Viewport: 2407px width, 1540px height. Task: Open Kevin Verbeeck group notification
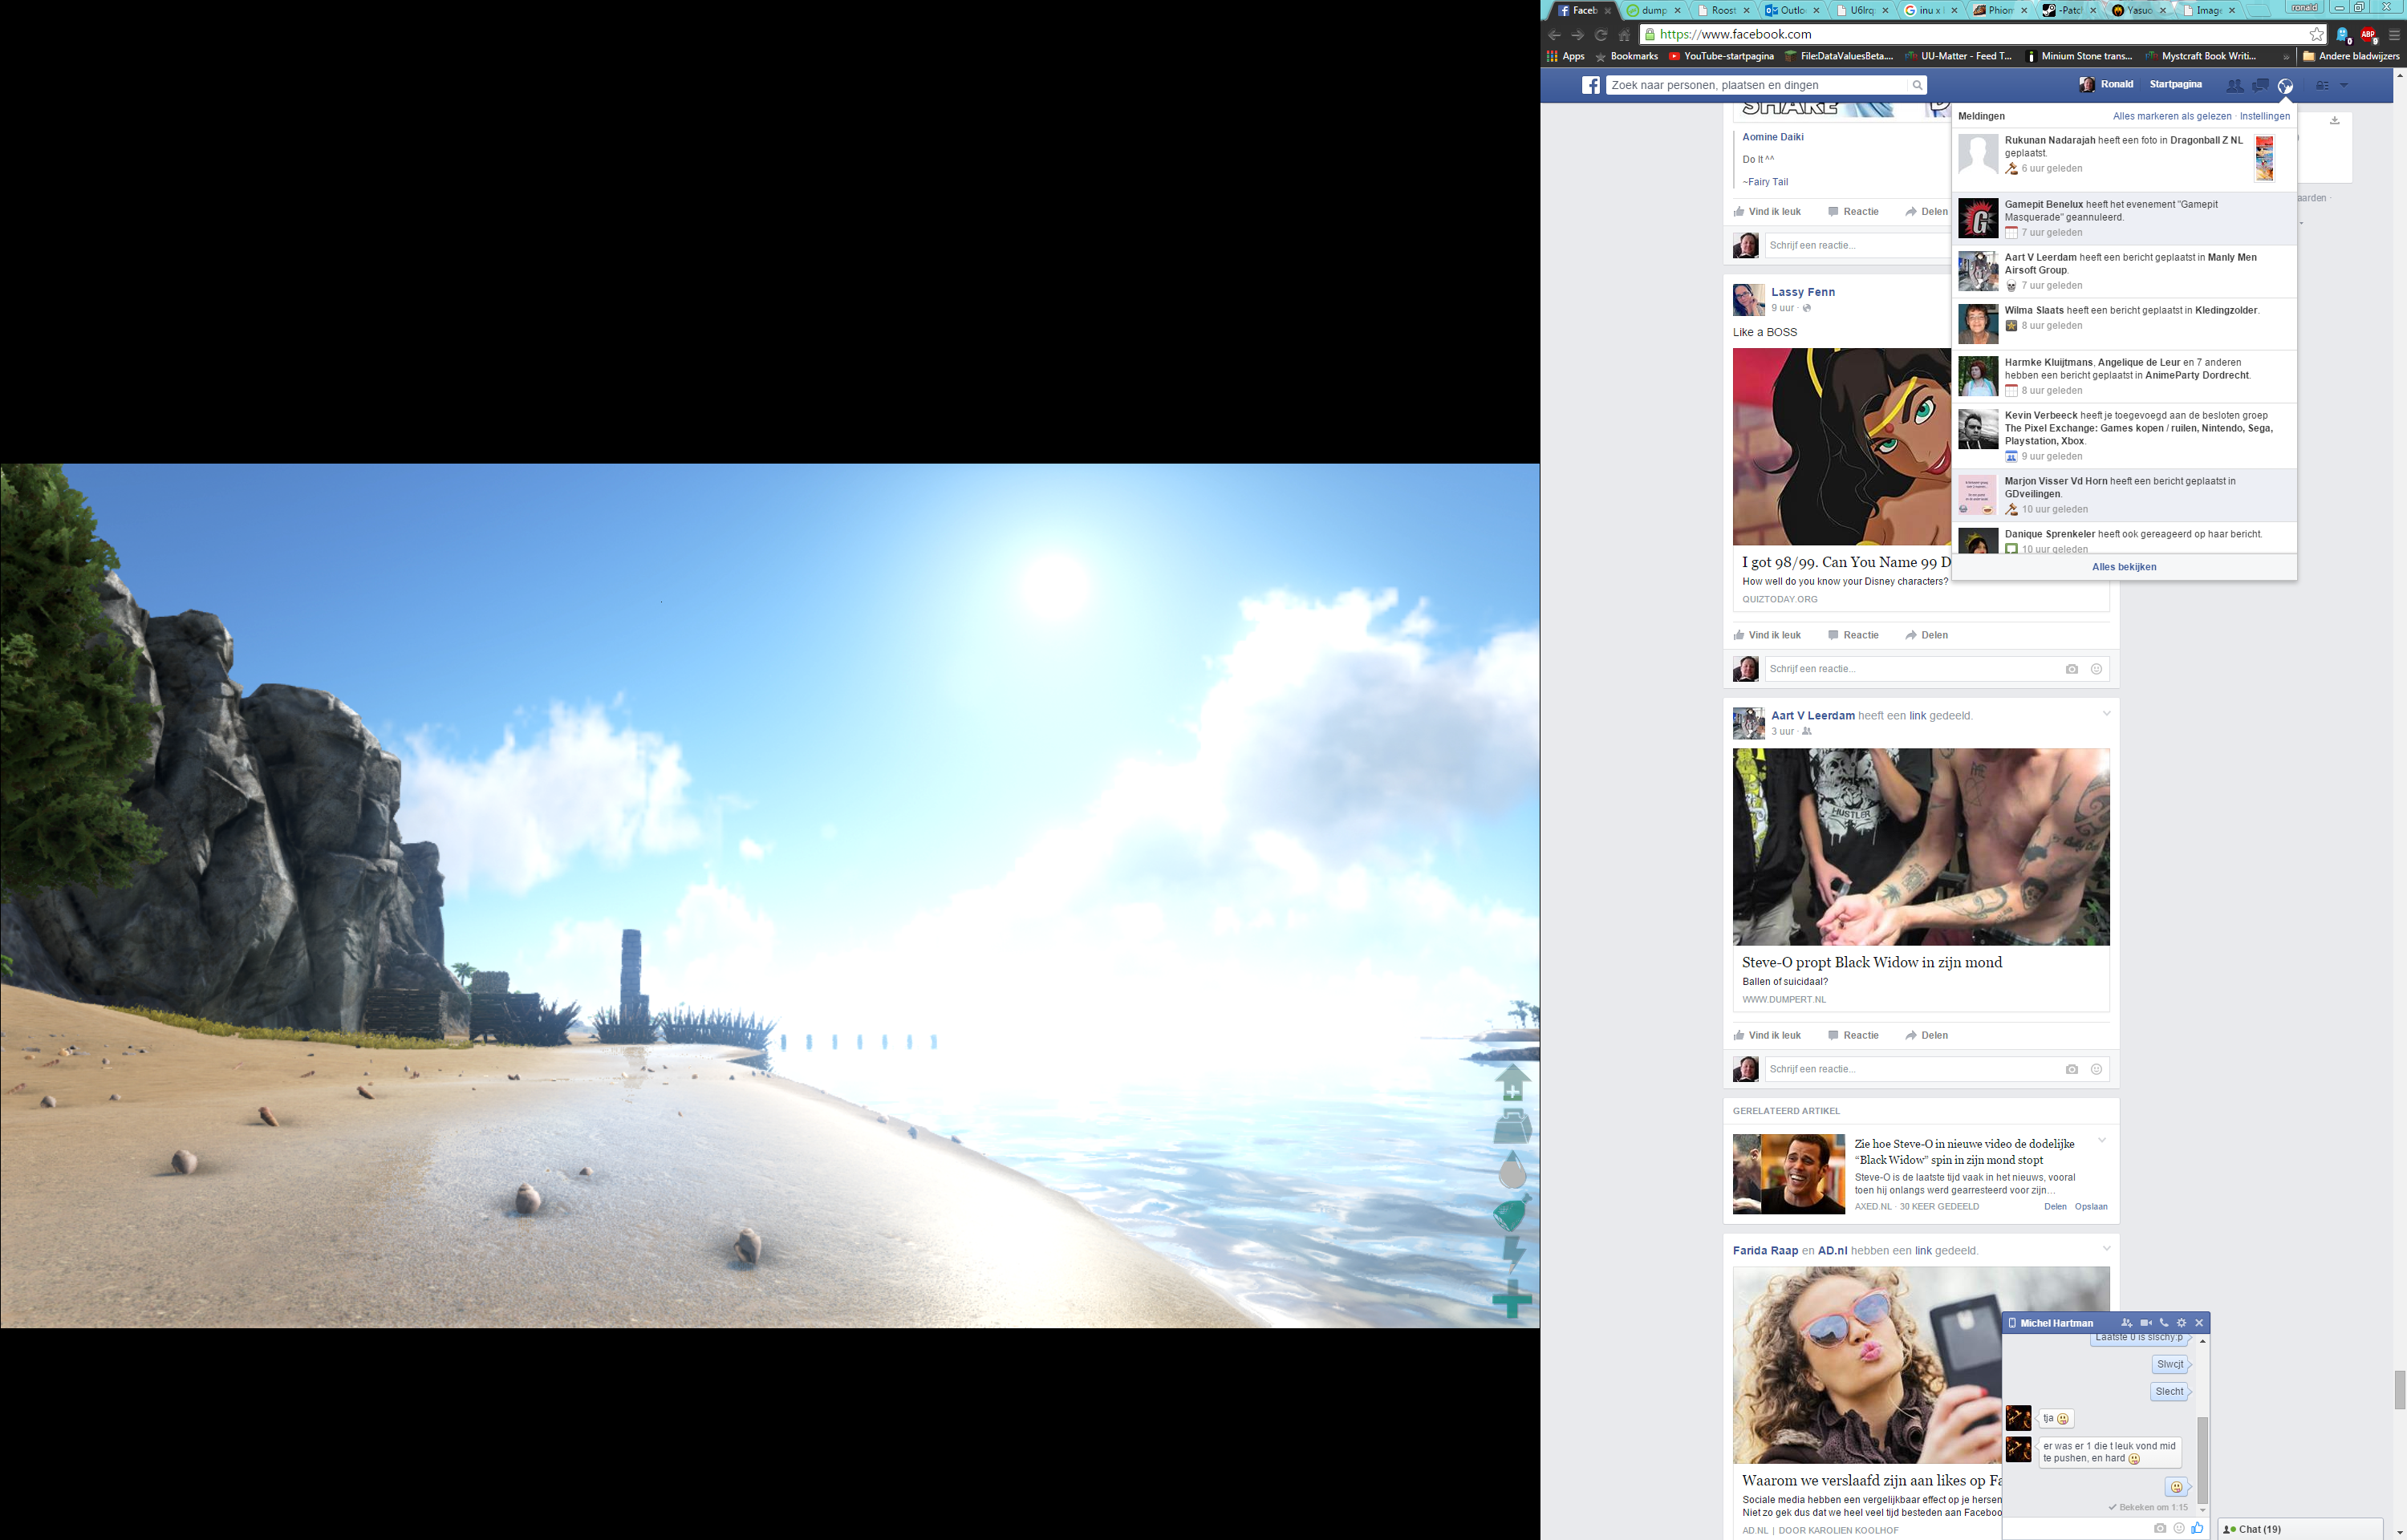click(2124, 435)
